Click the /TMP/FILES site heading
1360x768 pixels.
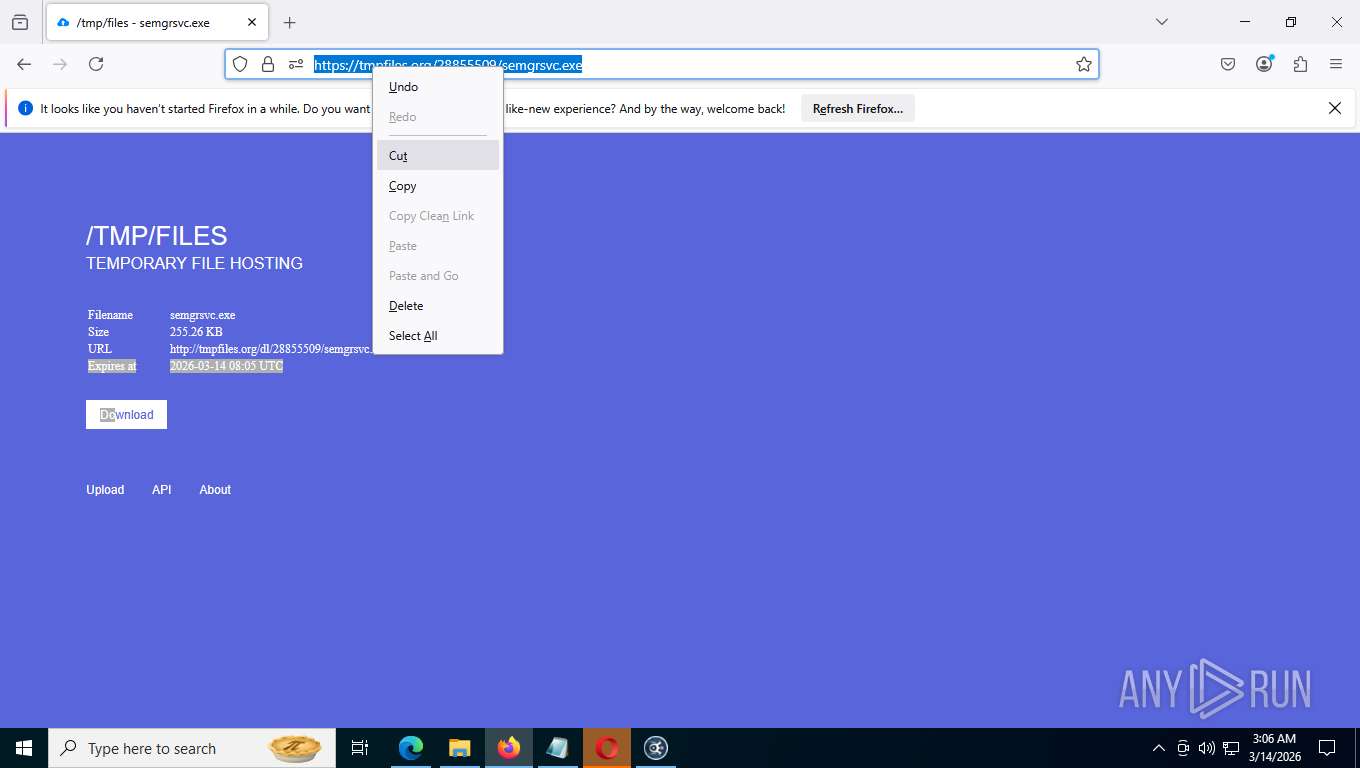pos(157,236)
